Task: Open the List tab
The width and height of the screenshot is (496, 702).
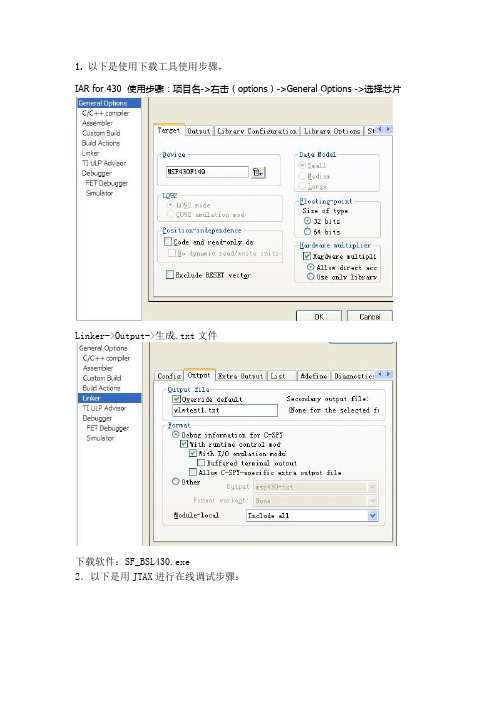Action: (282, 376)
